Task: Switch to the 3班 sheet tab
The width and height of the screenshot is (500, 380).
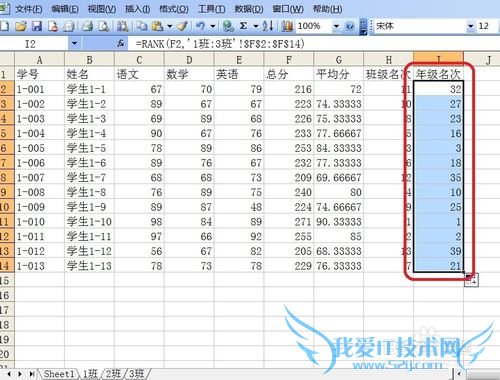Action: tap(137, 374)
